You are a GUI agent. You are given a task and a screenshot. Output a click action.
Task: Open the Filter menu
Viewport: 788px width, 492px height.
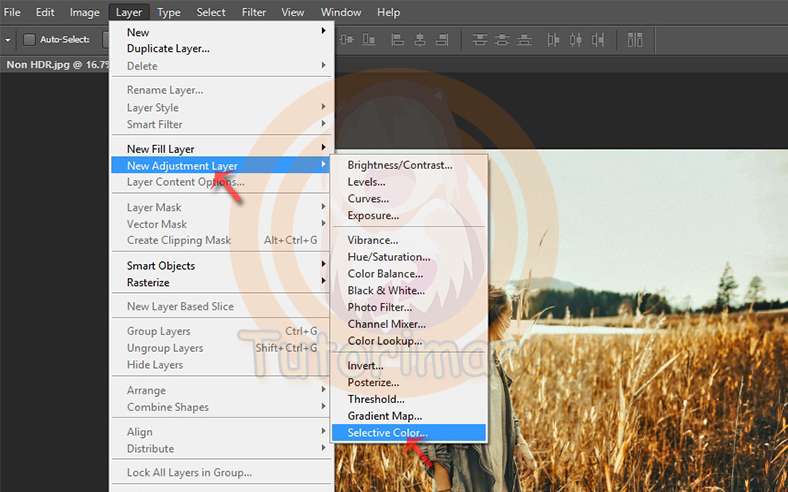[254, 12]
